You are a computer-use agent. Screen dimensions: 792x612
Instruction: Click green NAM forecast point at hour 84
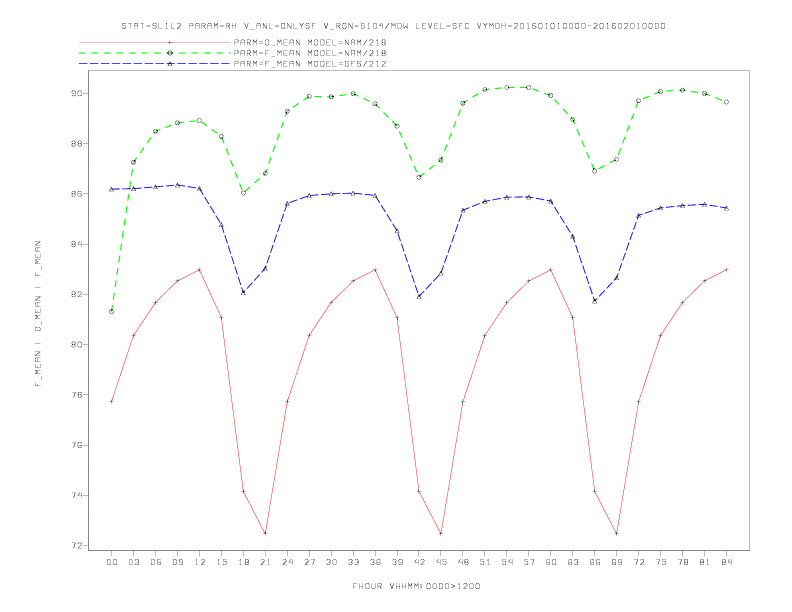[726, 102]
